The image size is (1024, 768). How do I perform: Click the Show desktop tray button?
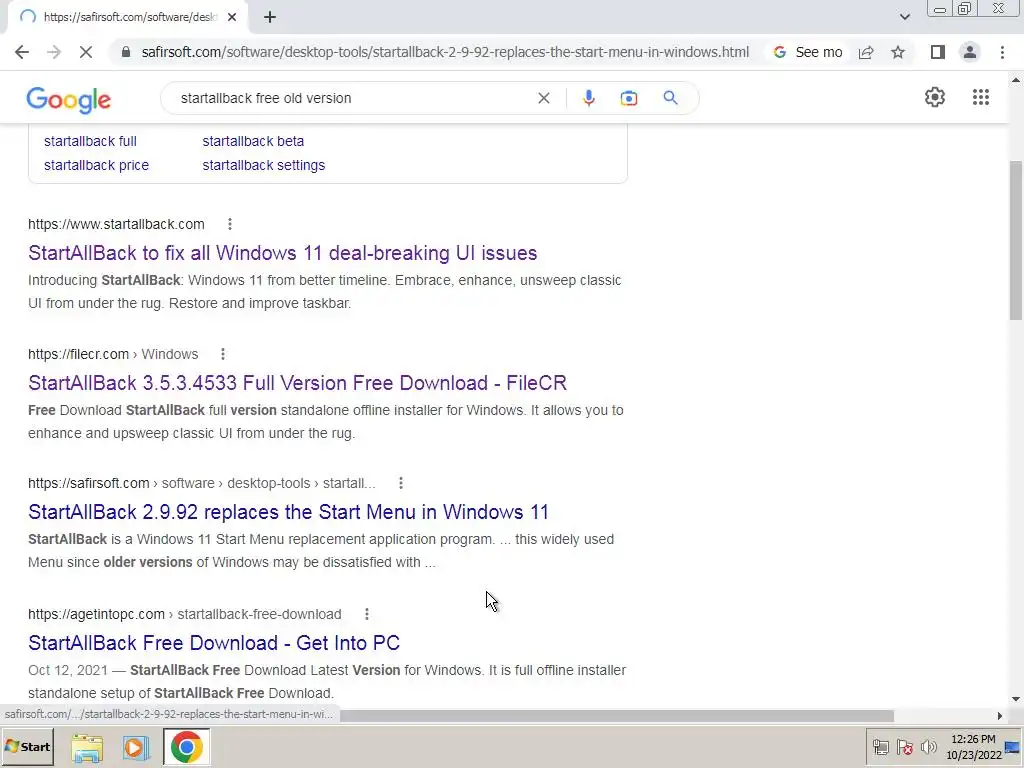click(1013, 747)
